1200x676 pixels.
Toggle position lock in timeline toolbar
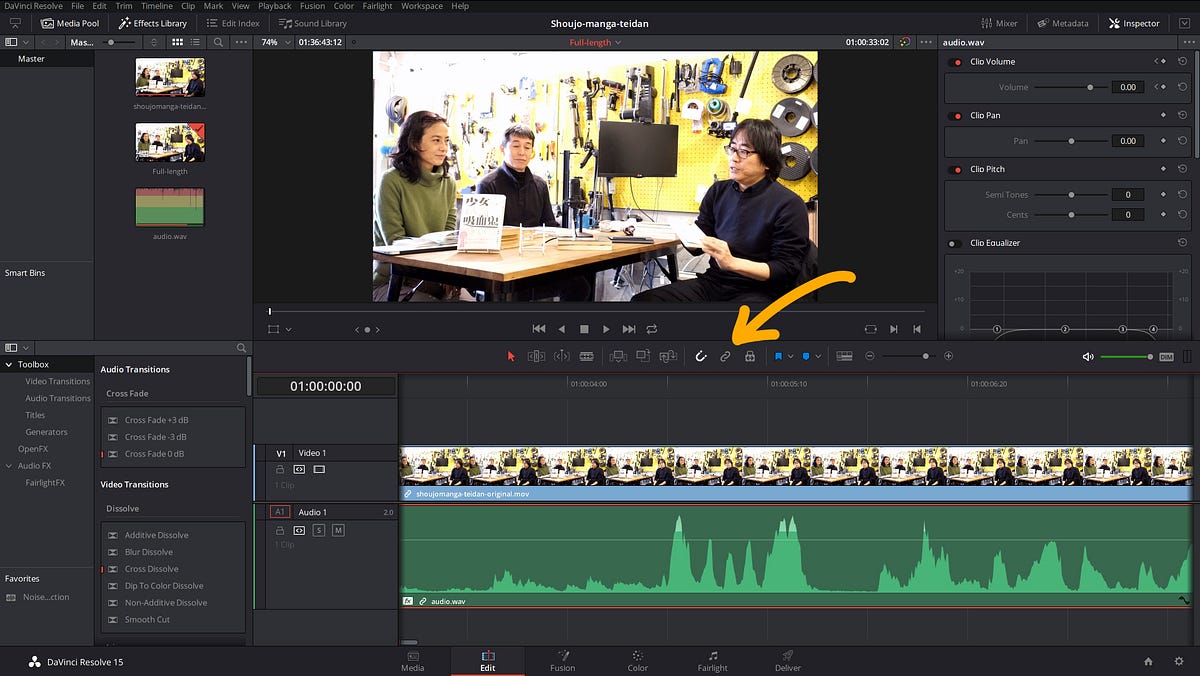click(x=749, y=356)
